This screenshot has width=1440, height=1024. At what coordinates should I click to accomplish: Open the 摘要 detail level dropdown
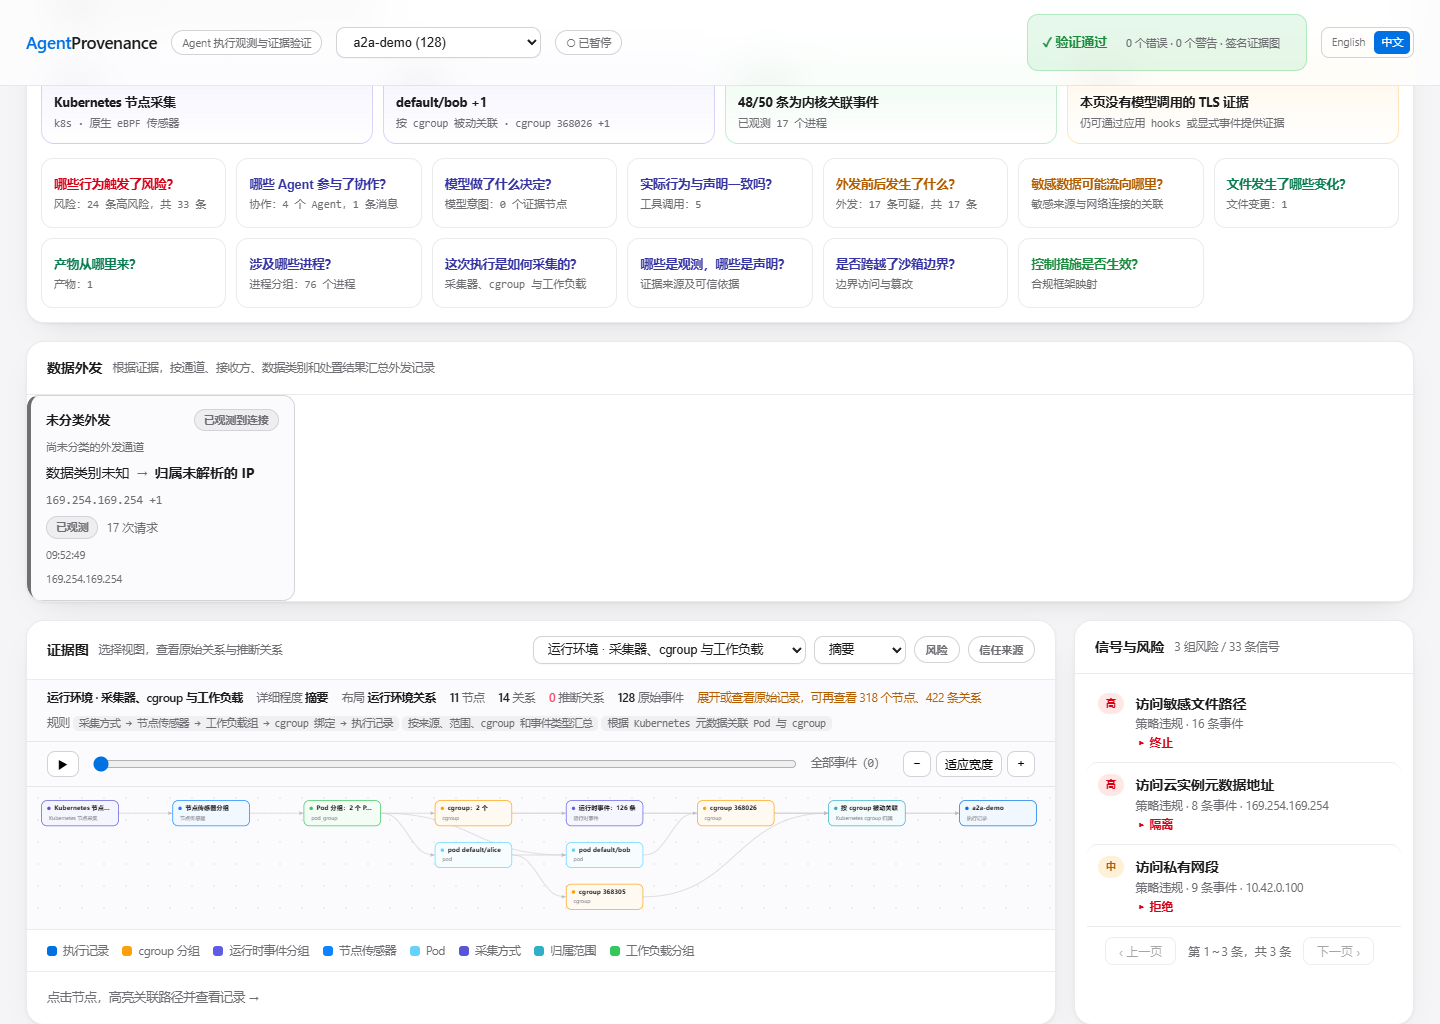[860, 650]
